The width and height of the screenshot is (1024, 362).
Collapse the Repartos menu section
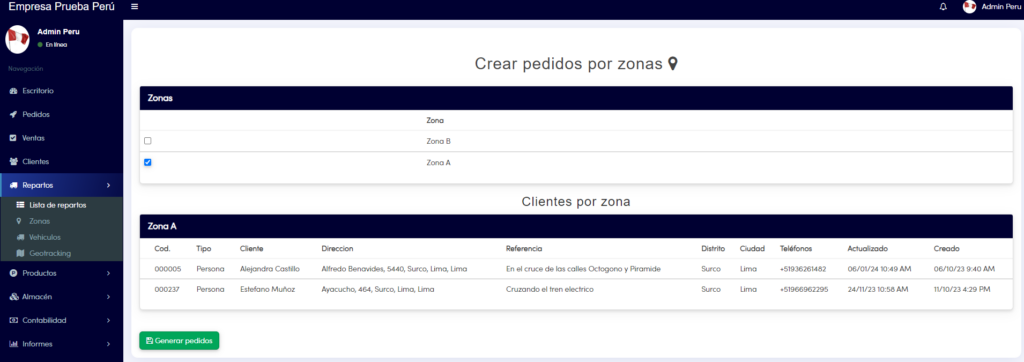point(61,185)
